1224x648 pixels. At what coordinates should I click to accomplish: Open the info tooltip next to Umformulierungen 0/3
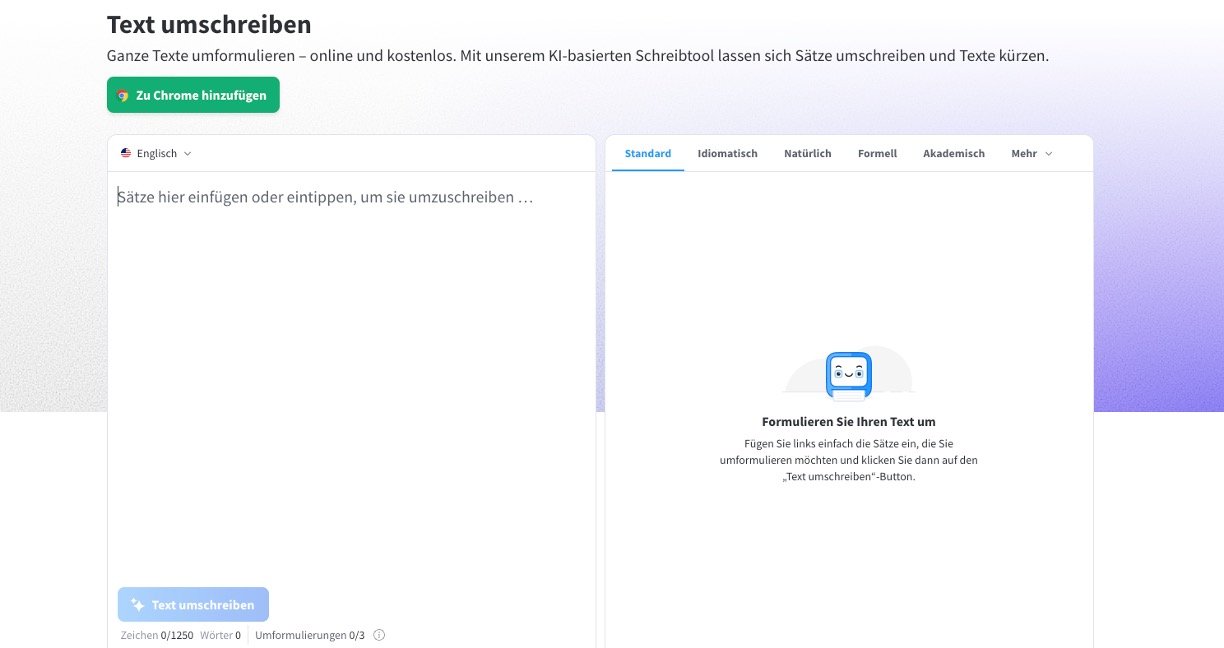(378, 635)
